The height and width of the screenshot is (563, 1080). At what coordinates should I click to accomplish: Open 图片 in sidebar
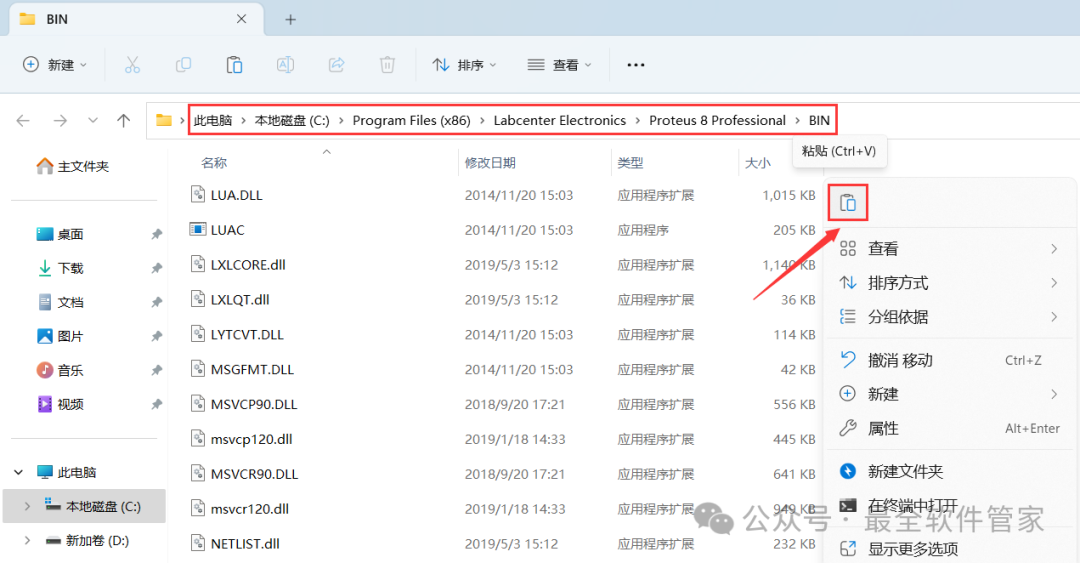point(60,336)
